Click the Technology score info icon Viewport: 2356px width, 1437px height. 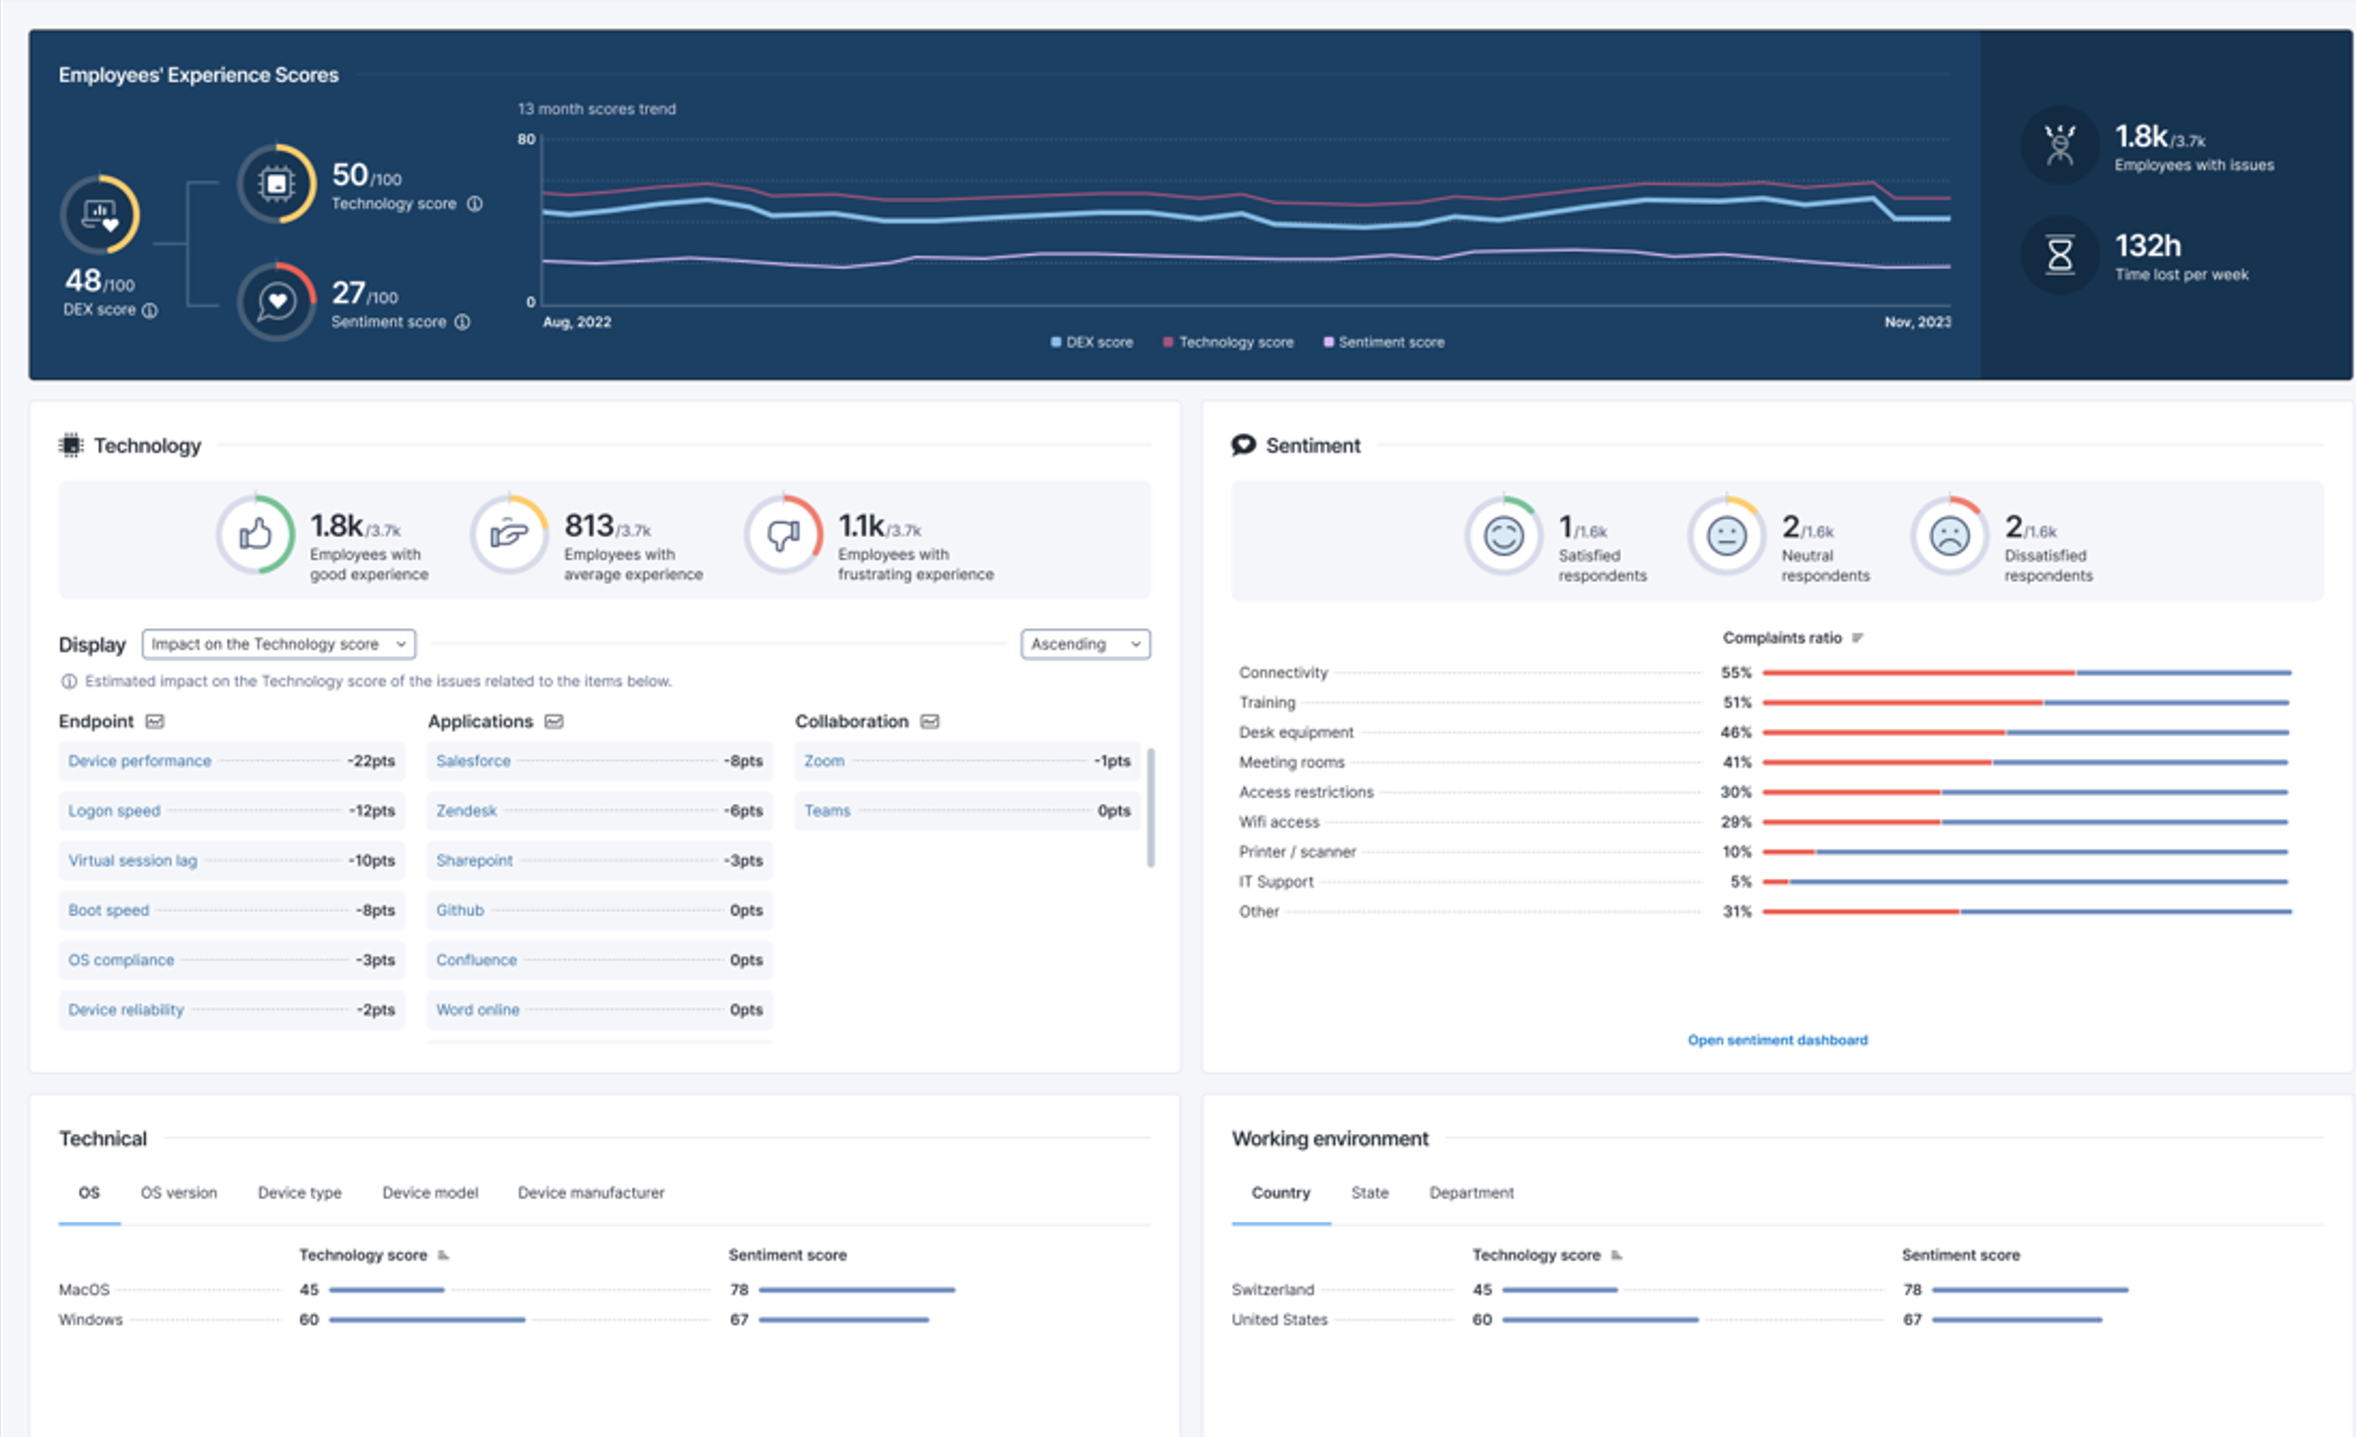pyautogui.click(x=477, y=204)
